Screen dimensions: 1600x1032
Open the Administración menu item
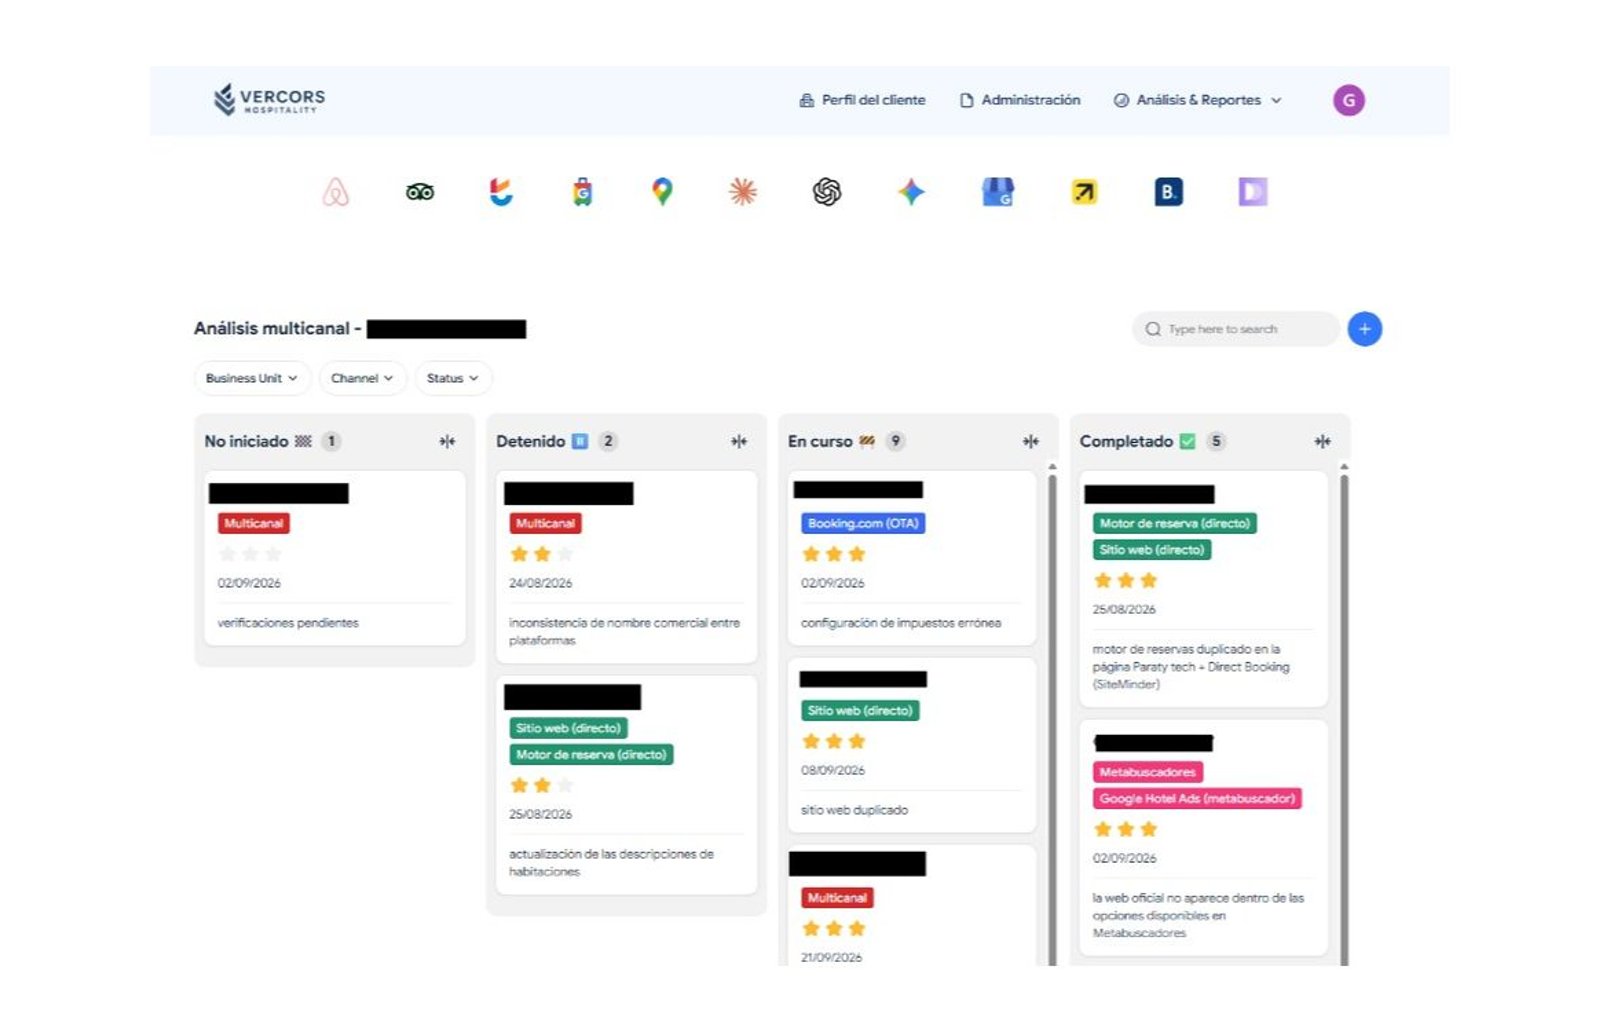(1020, 100)
